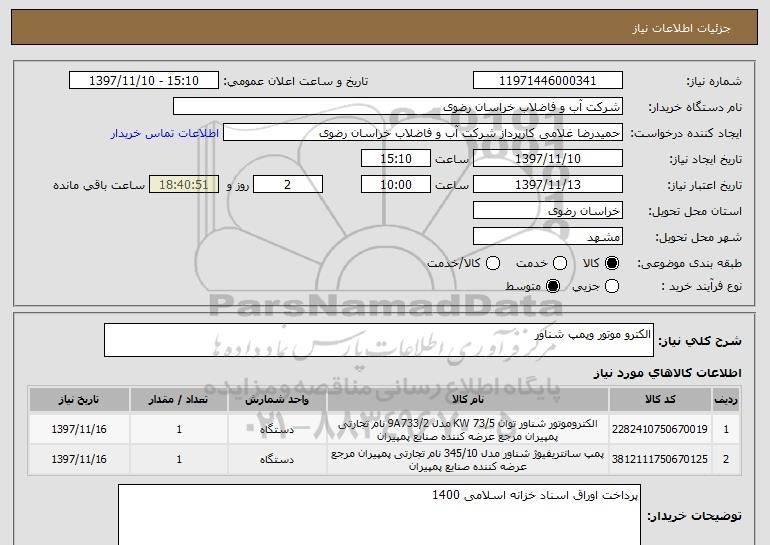Select the کالا radio button
The height and width of the screenshot is (545, 770).
(612, 263)
